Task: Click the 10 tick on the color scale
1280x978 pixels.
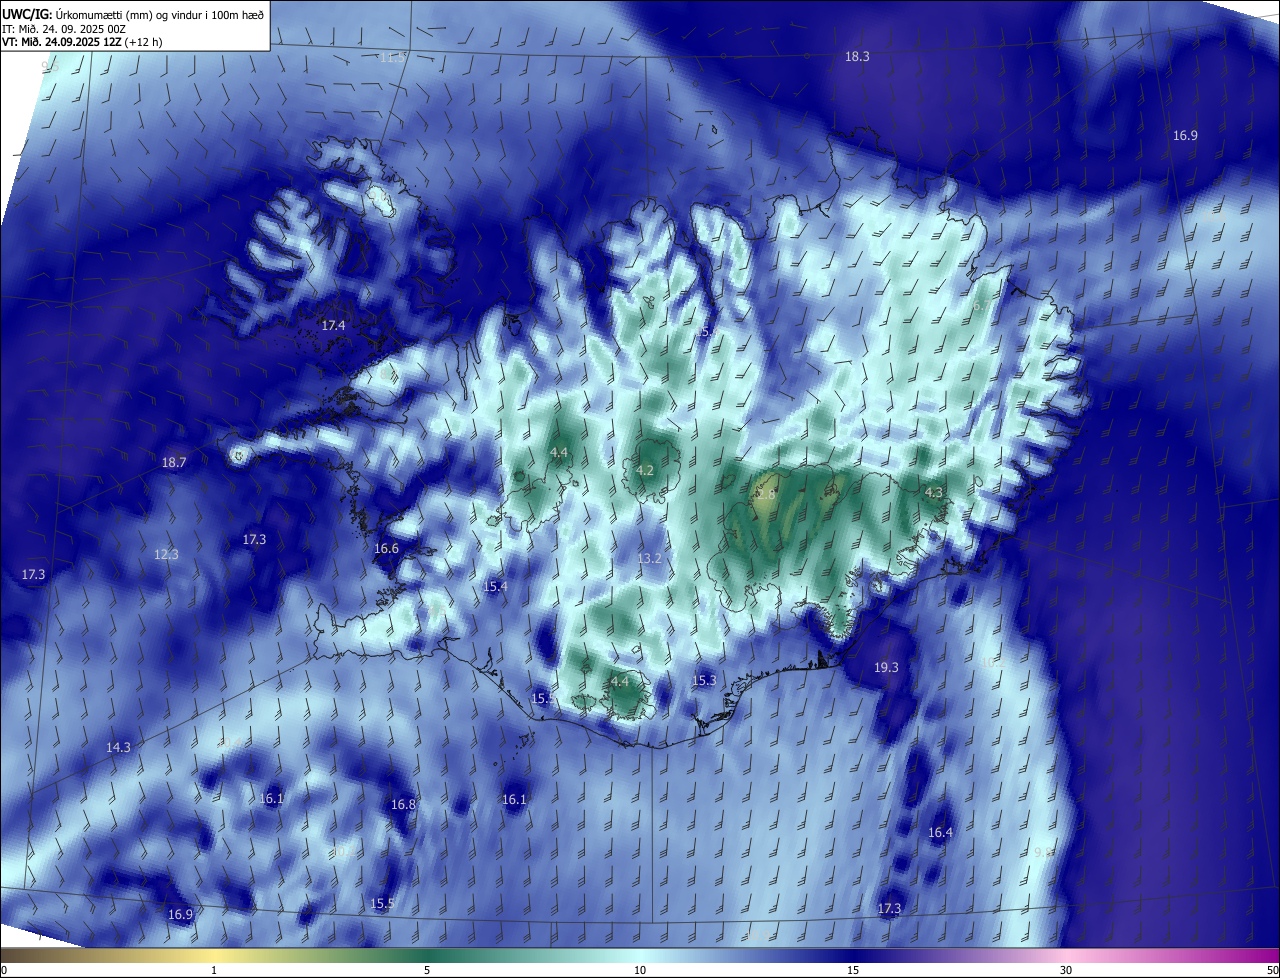Action: pos(640,970)
